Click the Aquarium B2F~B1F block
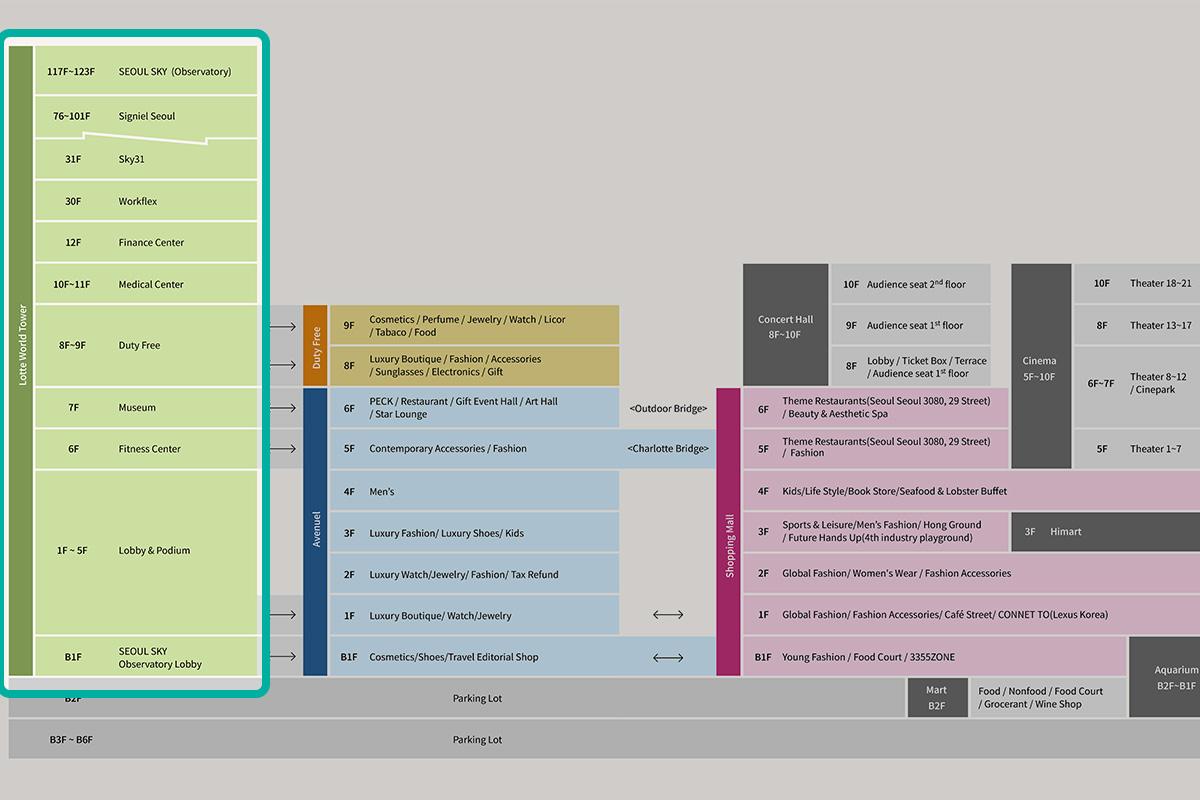Viewport: 1200px width, 800px height. tap(1165, 677)
